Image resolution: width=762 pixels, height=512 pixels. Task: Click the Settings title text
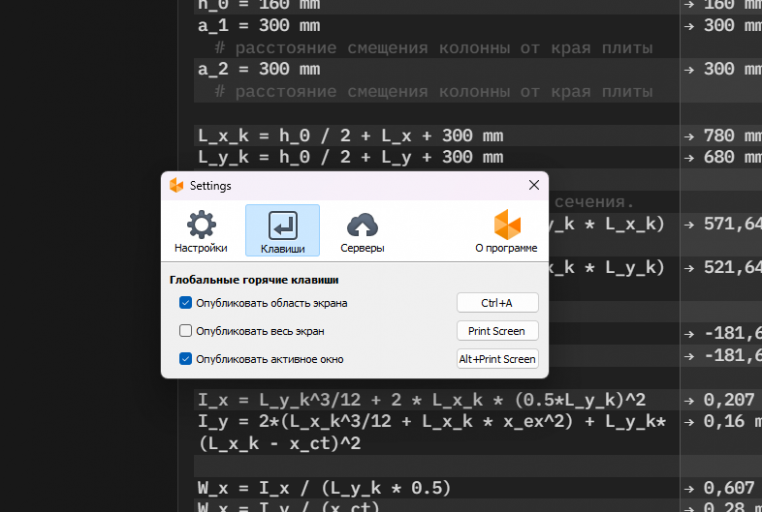tap(210, 186)
